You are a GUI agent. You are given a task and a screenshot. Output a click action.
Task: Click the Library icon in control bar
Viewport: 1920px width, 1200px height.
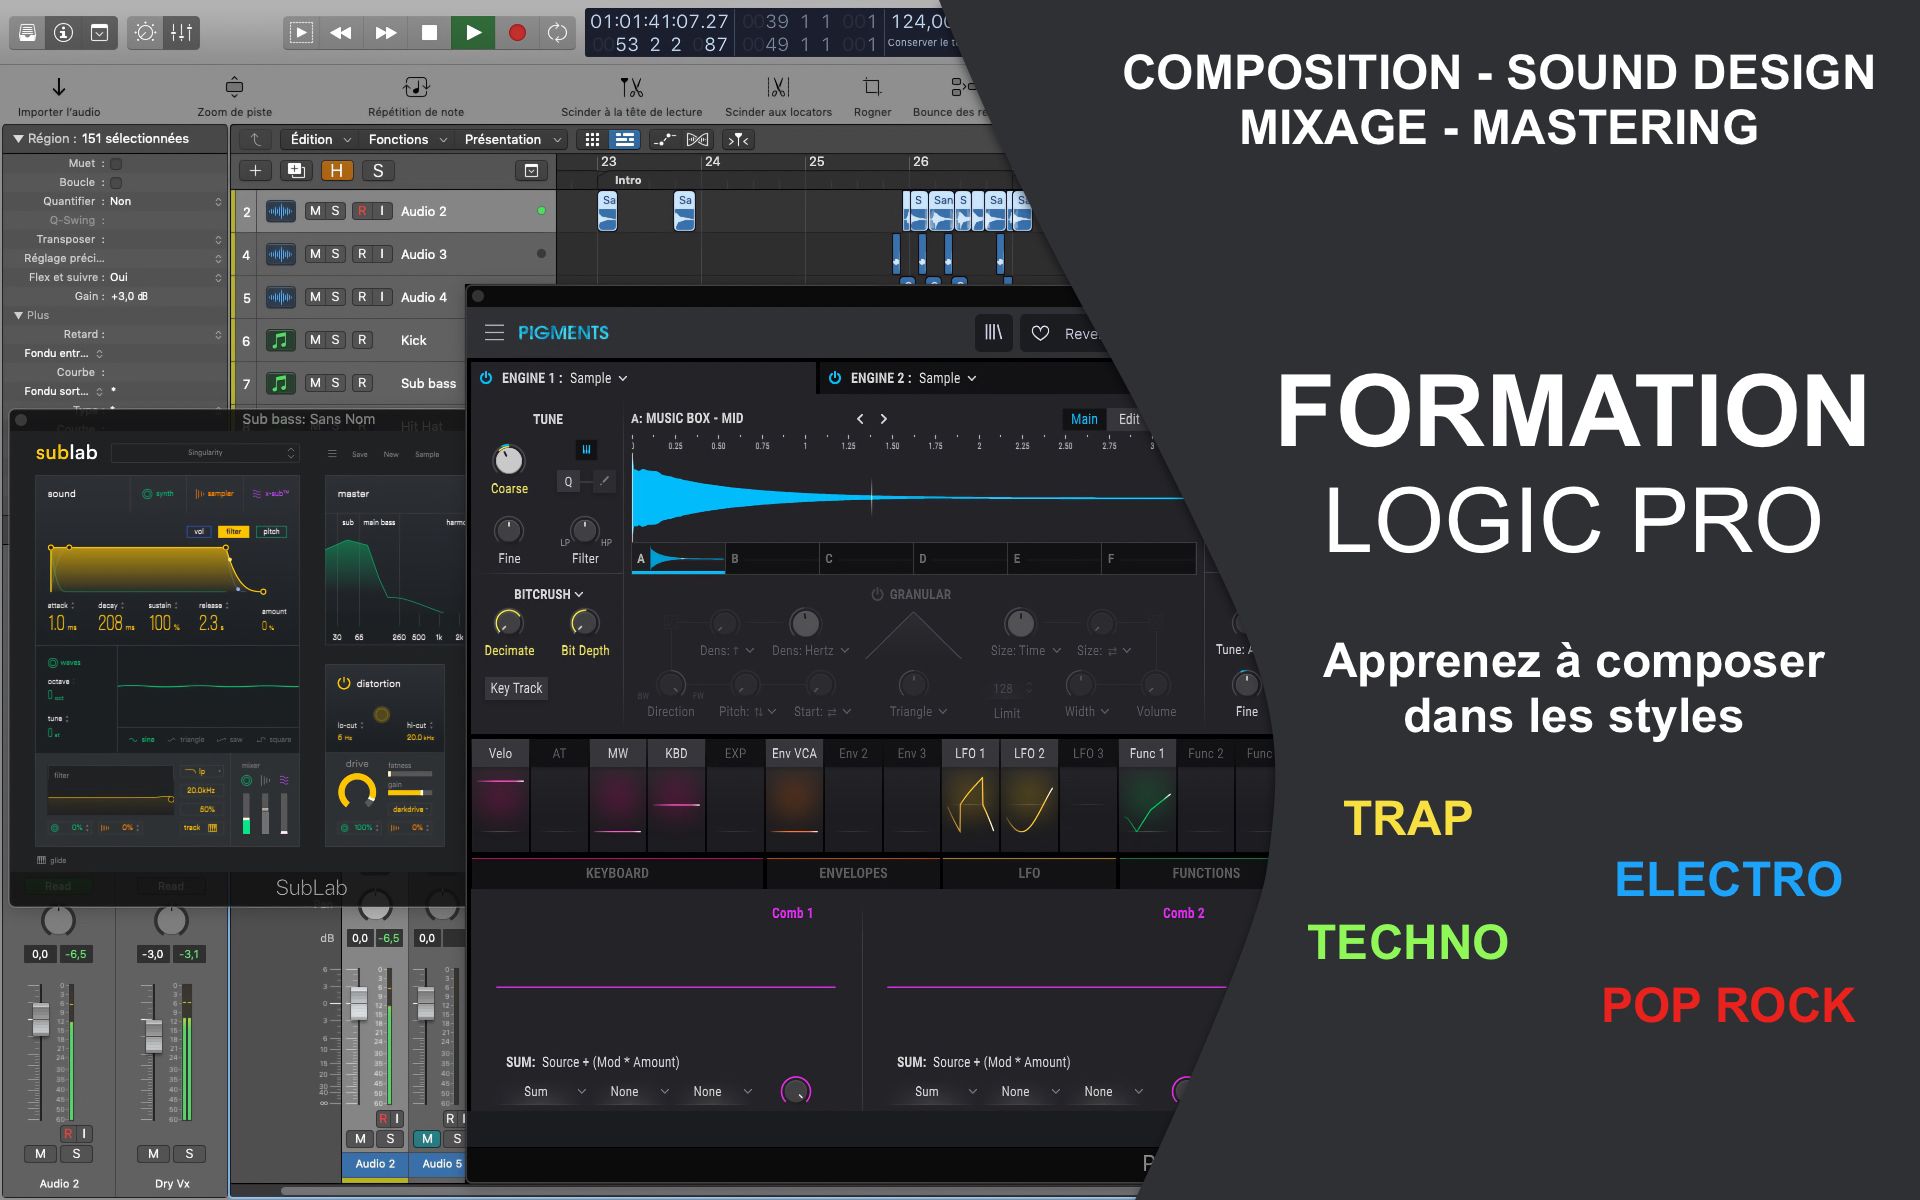click(x=28, y=33)
